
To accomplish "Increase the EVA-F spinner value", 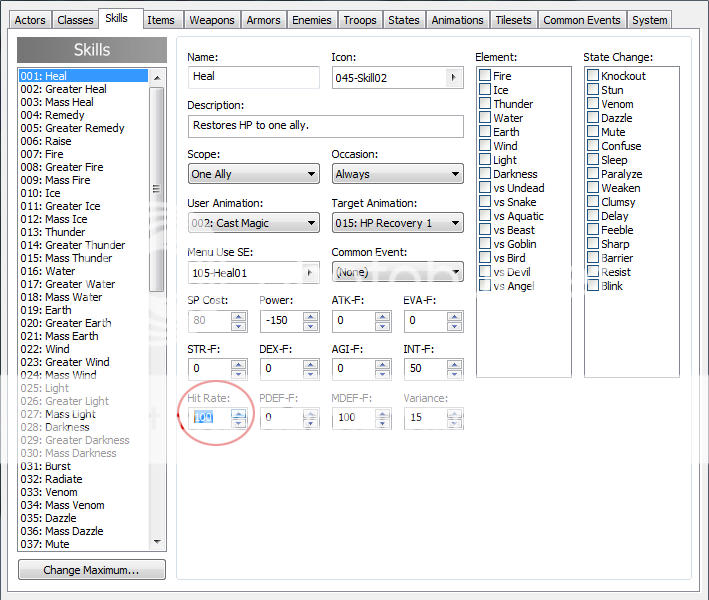I will pos(454,316).
